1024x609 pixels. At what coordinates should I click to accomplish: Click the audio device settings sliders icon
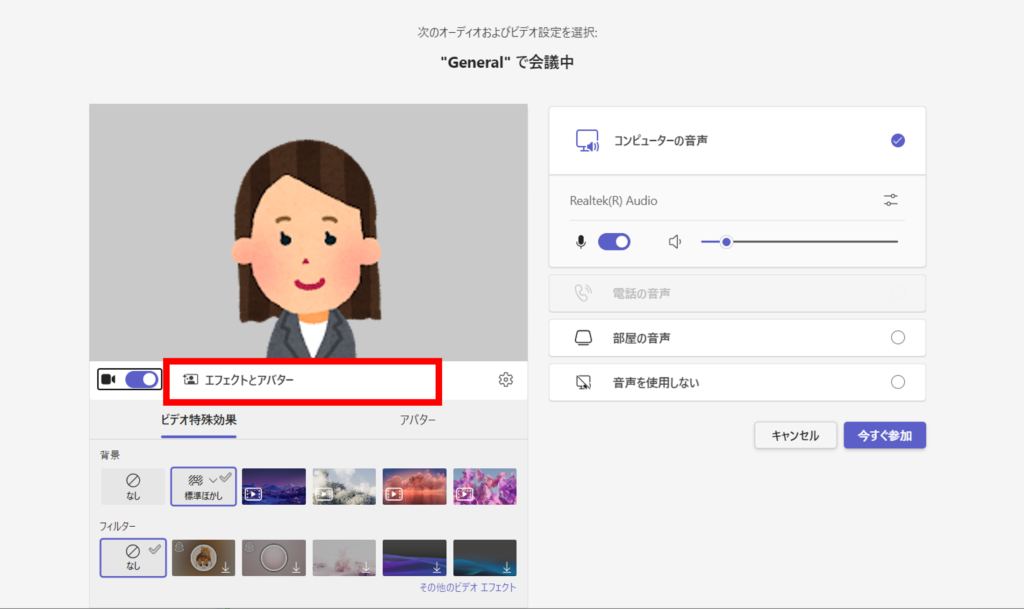coord(890,199)
